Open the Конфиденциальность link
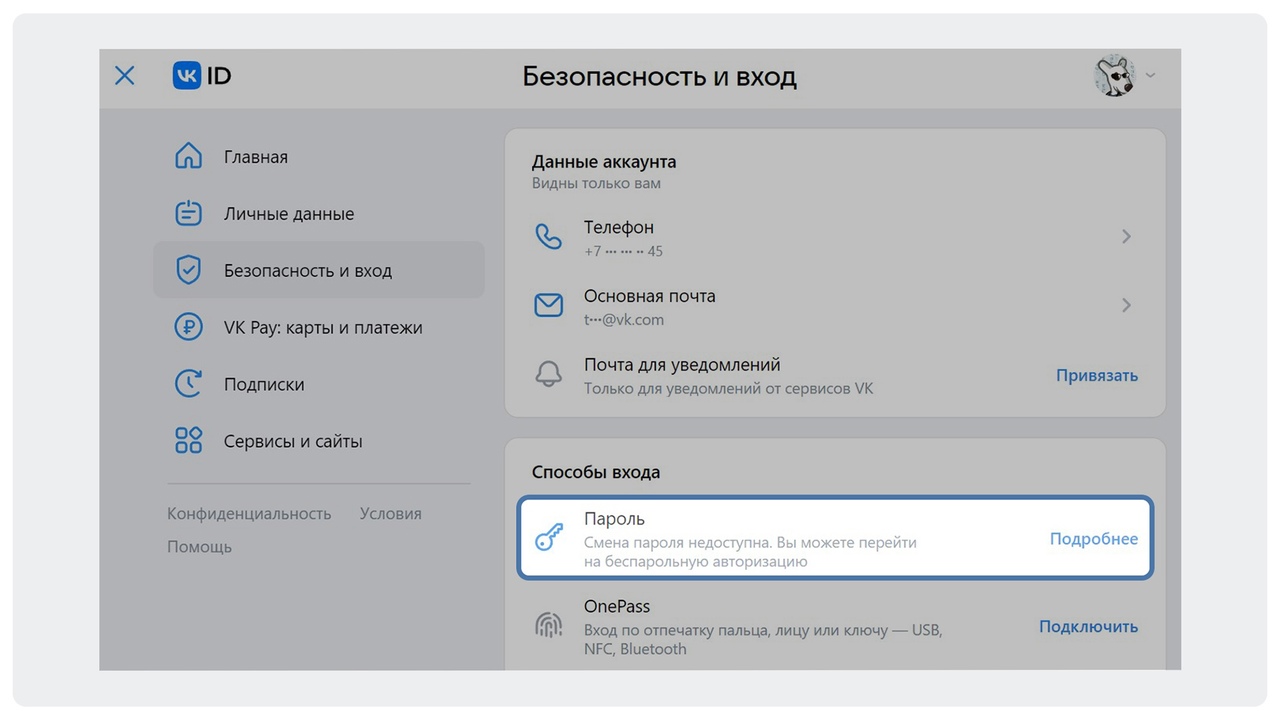This screenshot has width=1280, height=720. [x=249, y=513]
